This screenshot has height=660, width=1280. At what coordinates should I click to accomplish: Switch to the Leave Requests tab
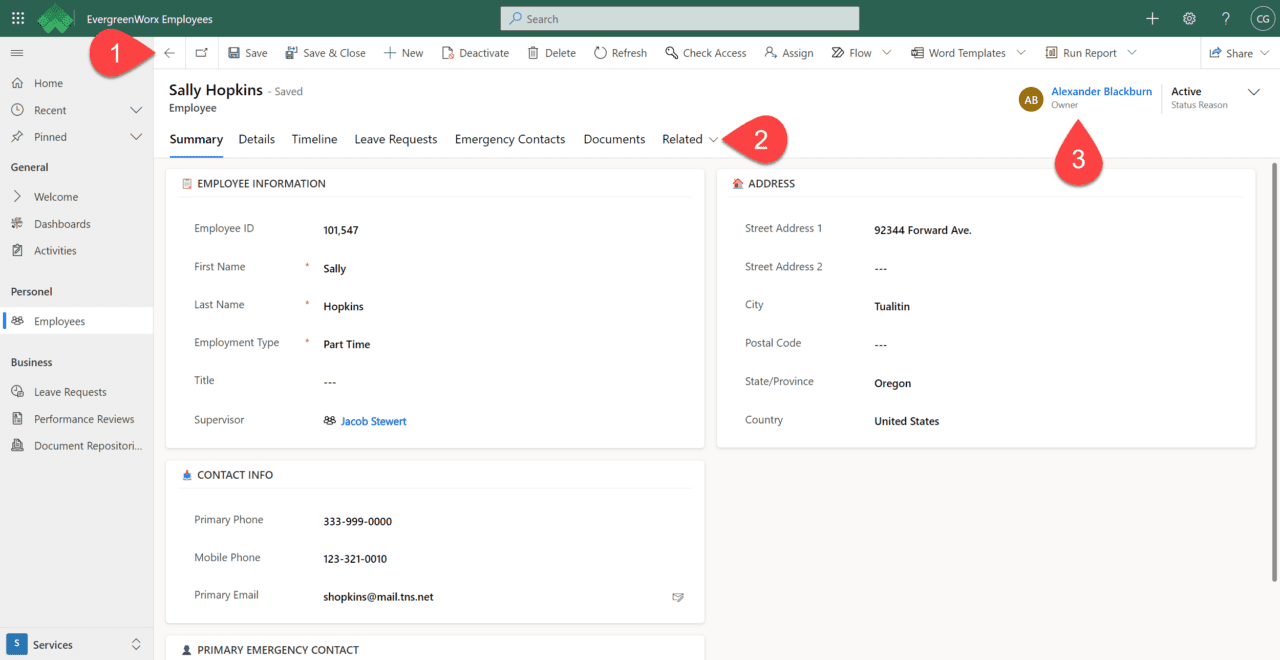(x=395, y=139)
